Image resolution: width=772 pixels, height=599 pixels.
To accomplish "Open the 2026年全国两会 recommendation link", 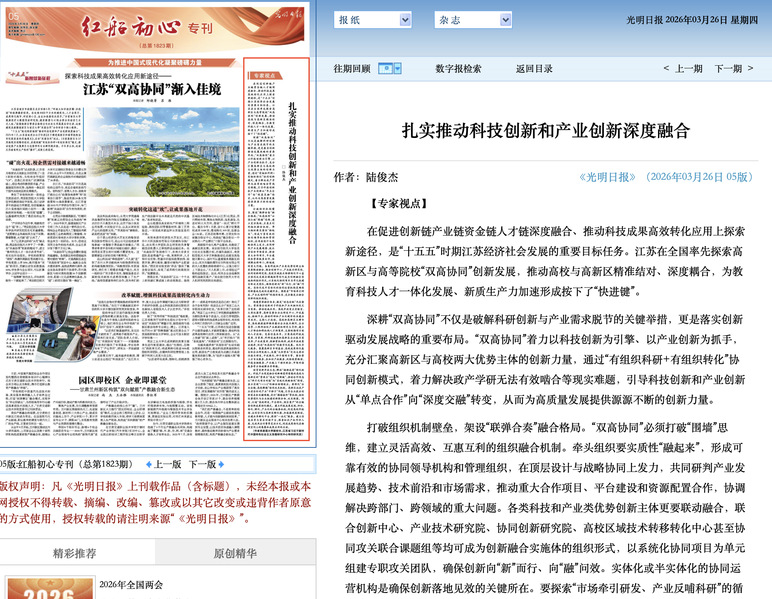I will [x=132, y=585].
